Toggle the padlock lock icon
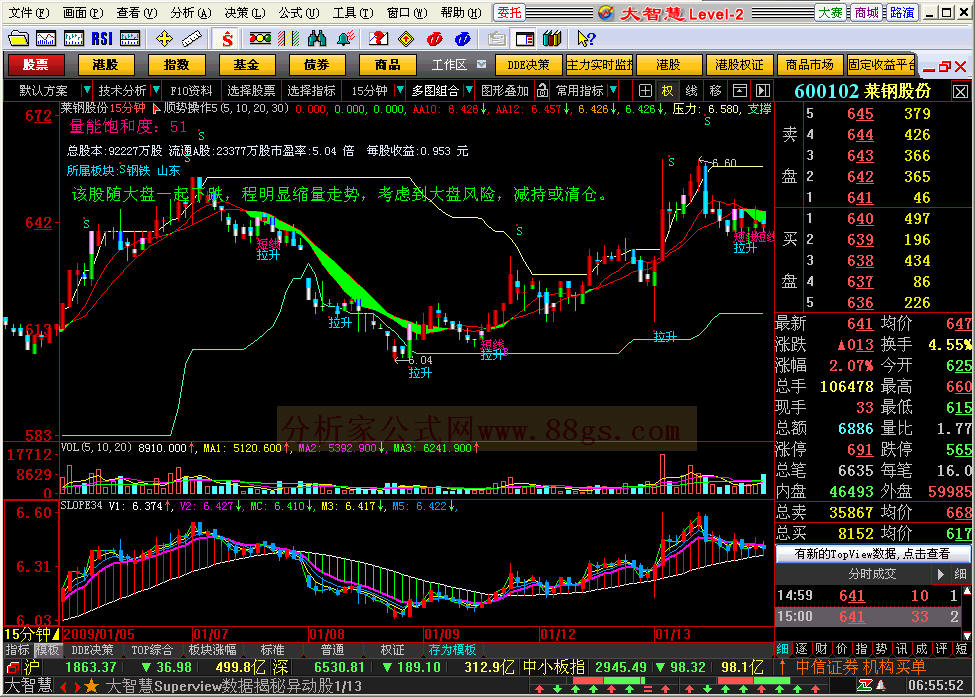 pyautogui.click(x=542, y=91)
